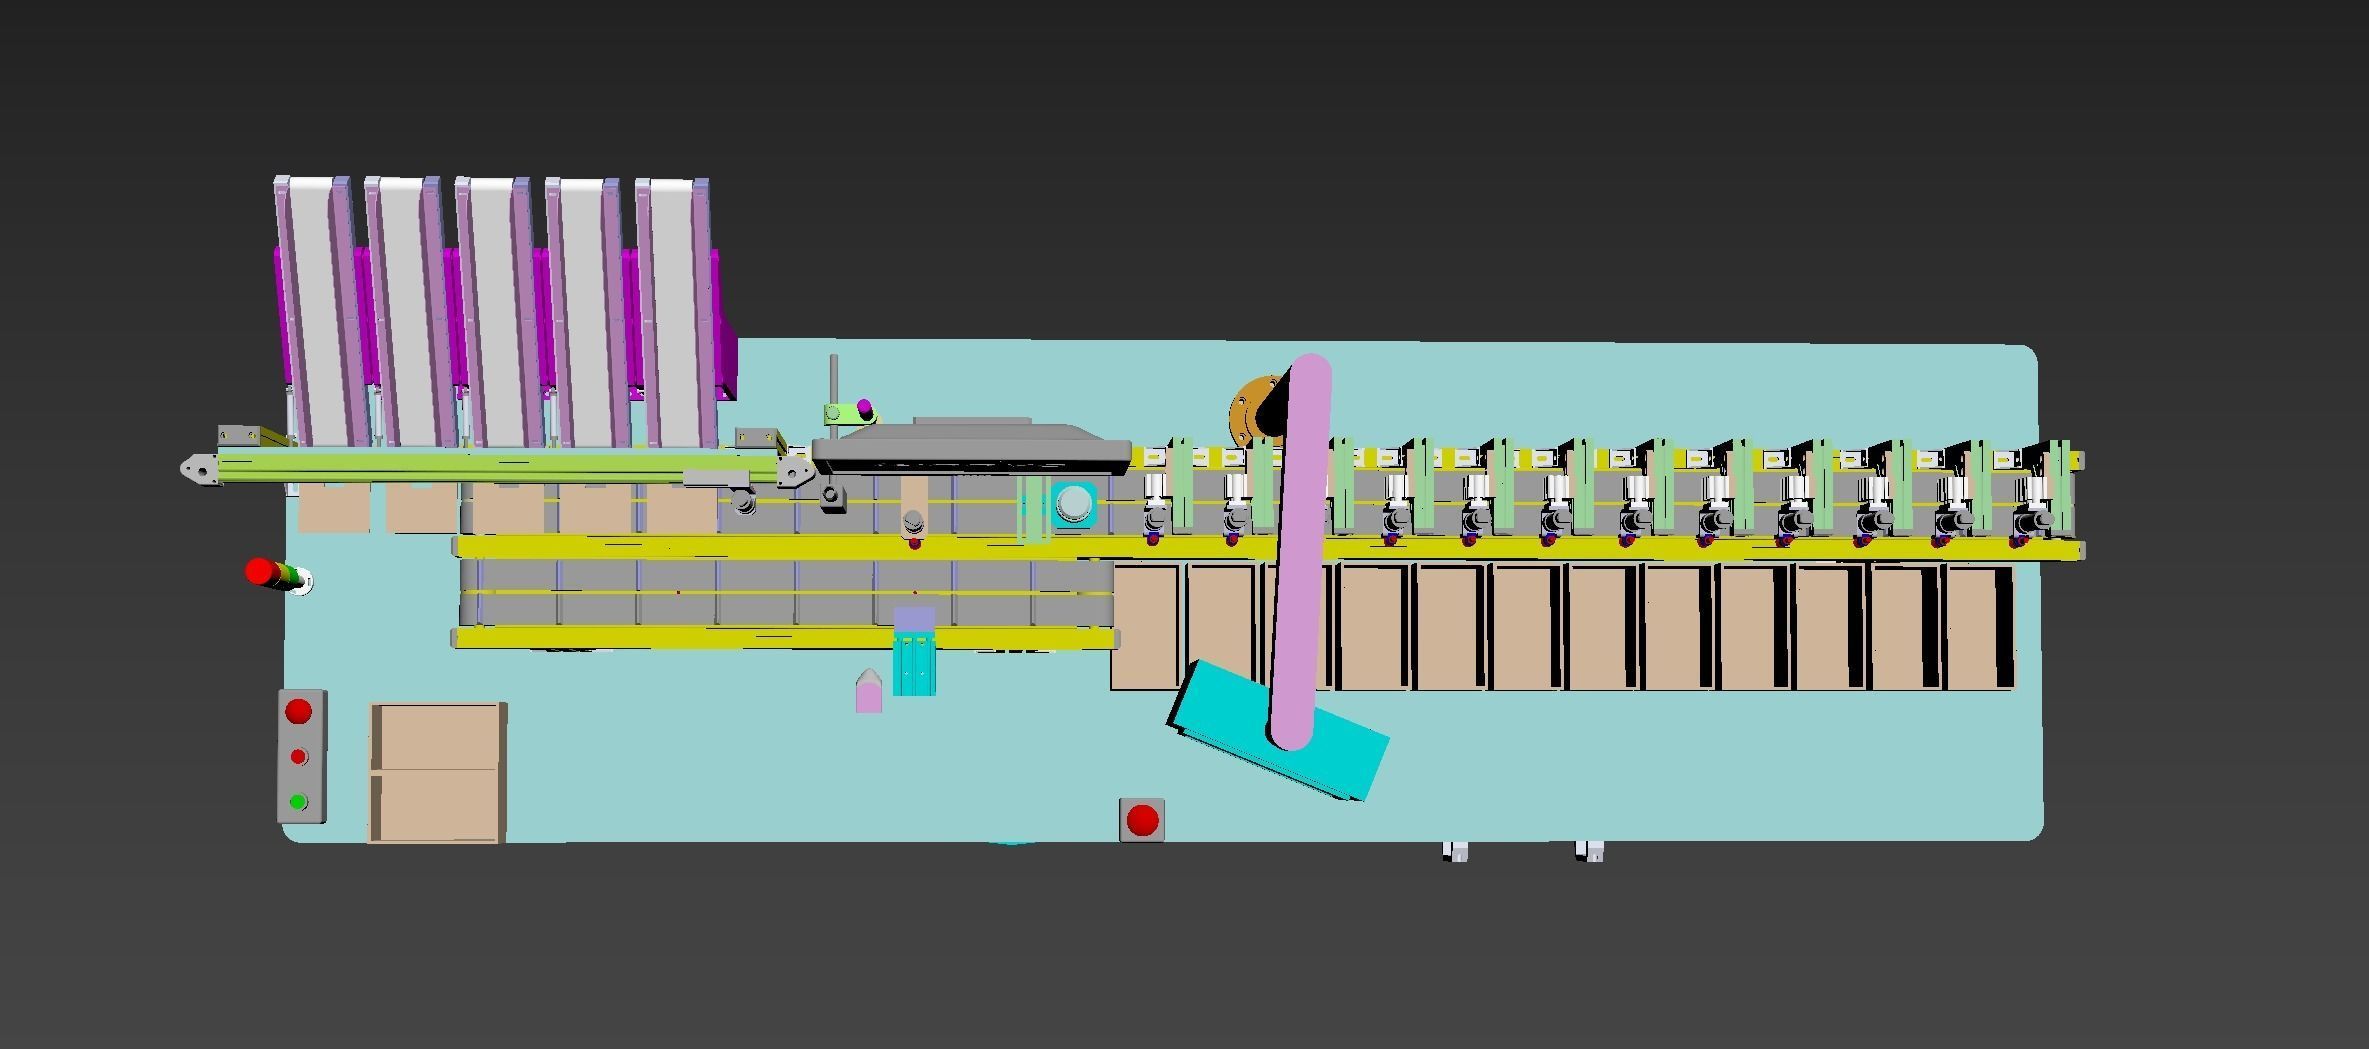Select the red emergency stop button on the control panel

tap(298, 710)
